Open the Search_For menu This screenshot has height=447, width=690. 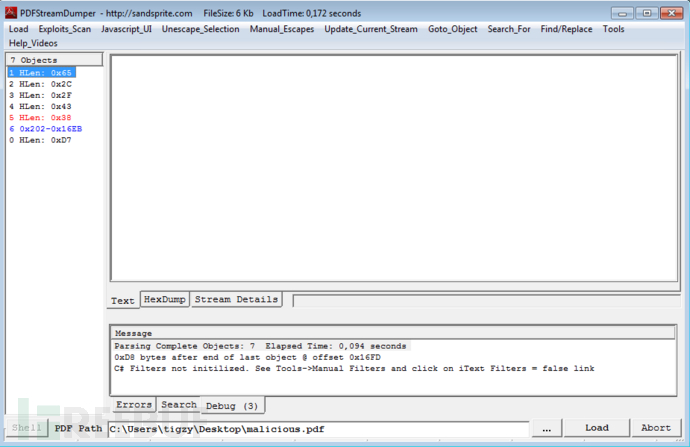509,29
